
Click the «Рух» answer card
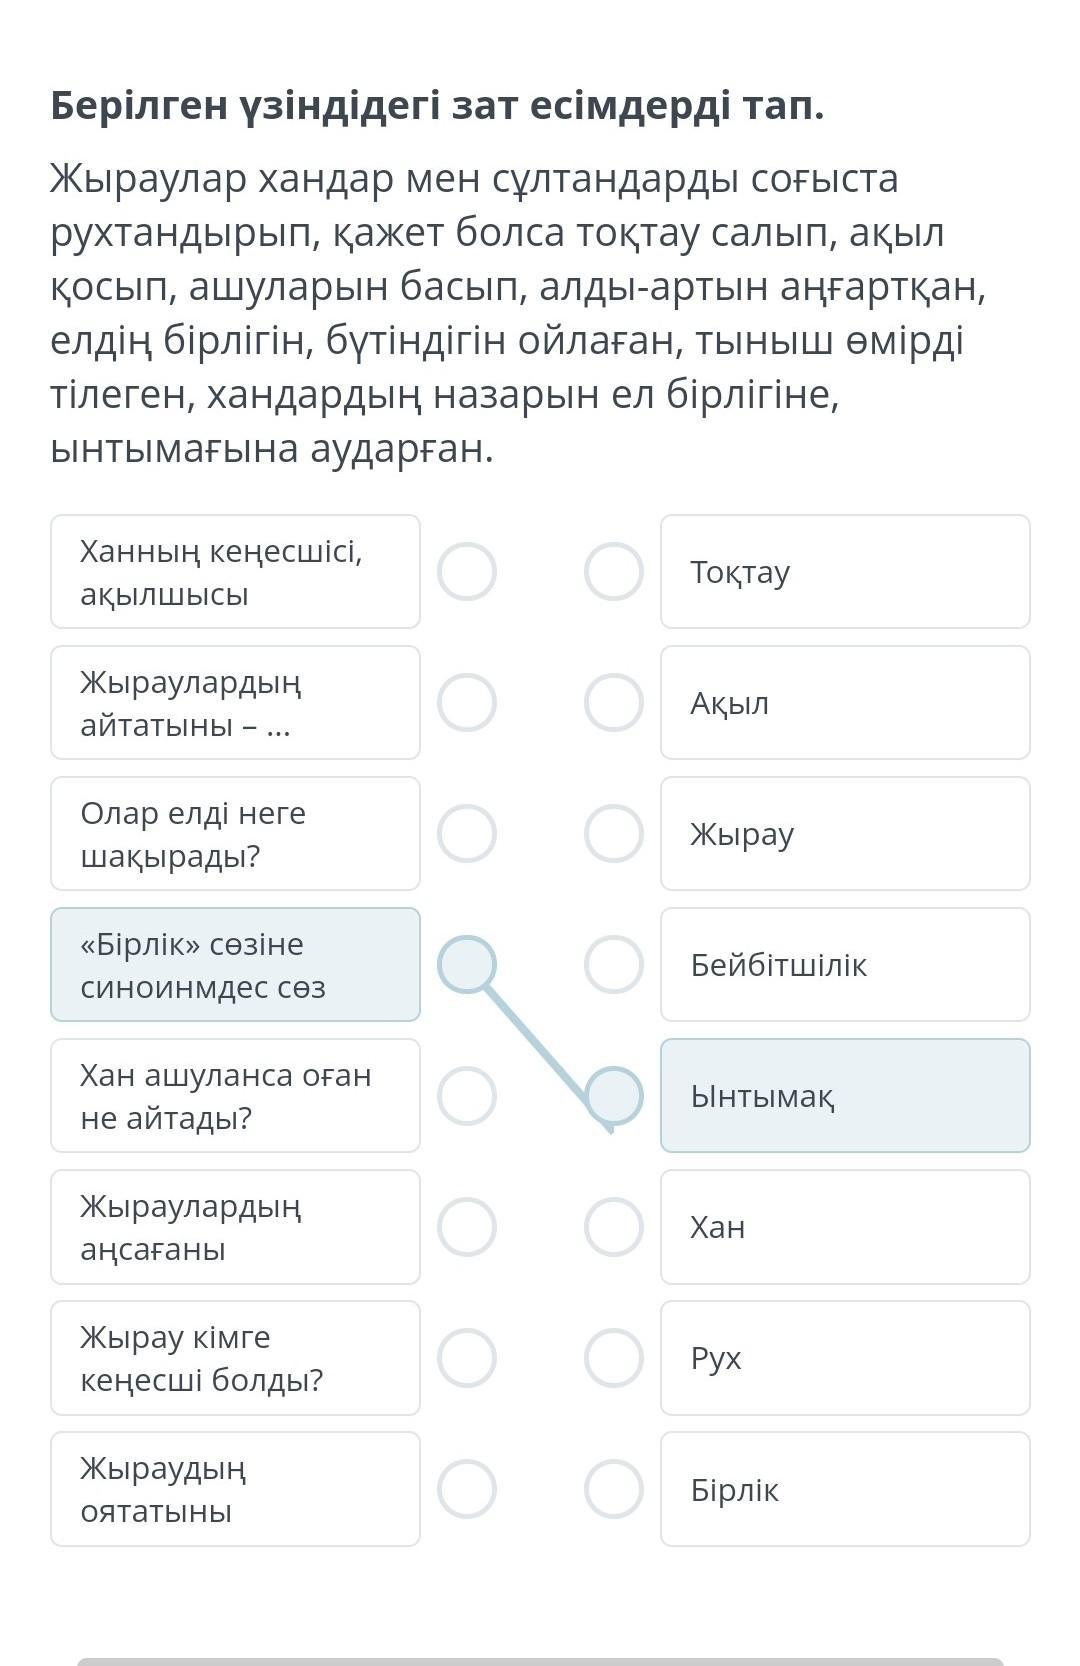(845, 1358)
